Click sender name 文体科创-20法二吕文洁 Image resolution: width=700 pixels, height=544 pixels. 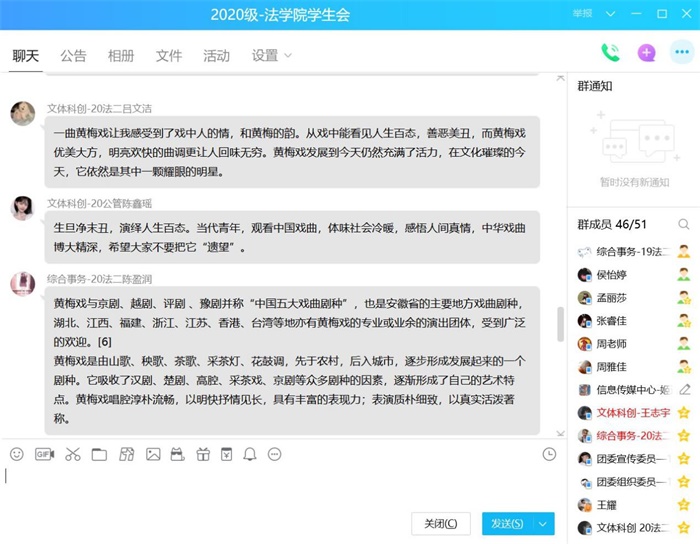99,108
